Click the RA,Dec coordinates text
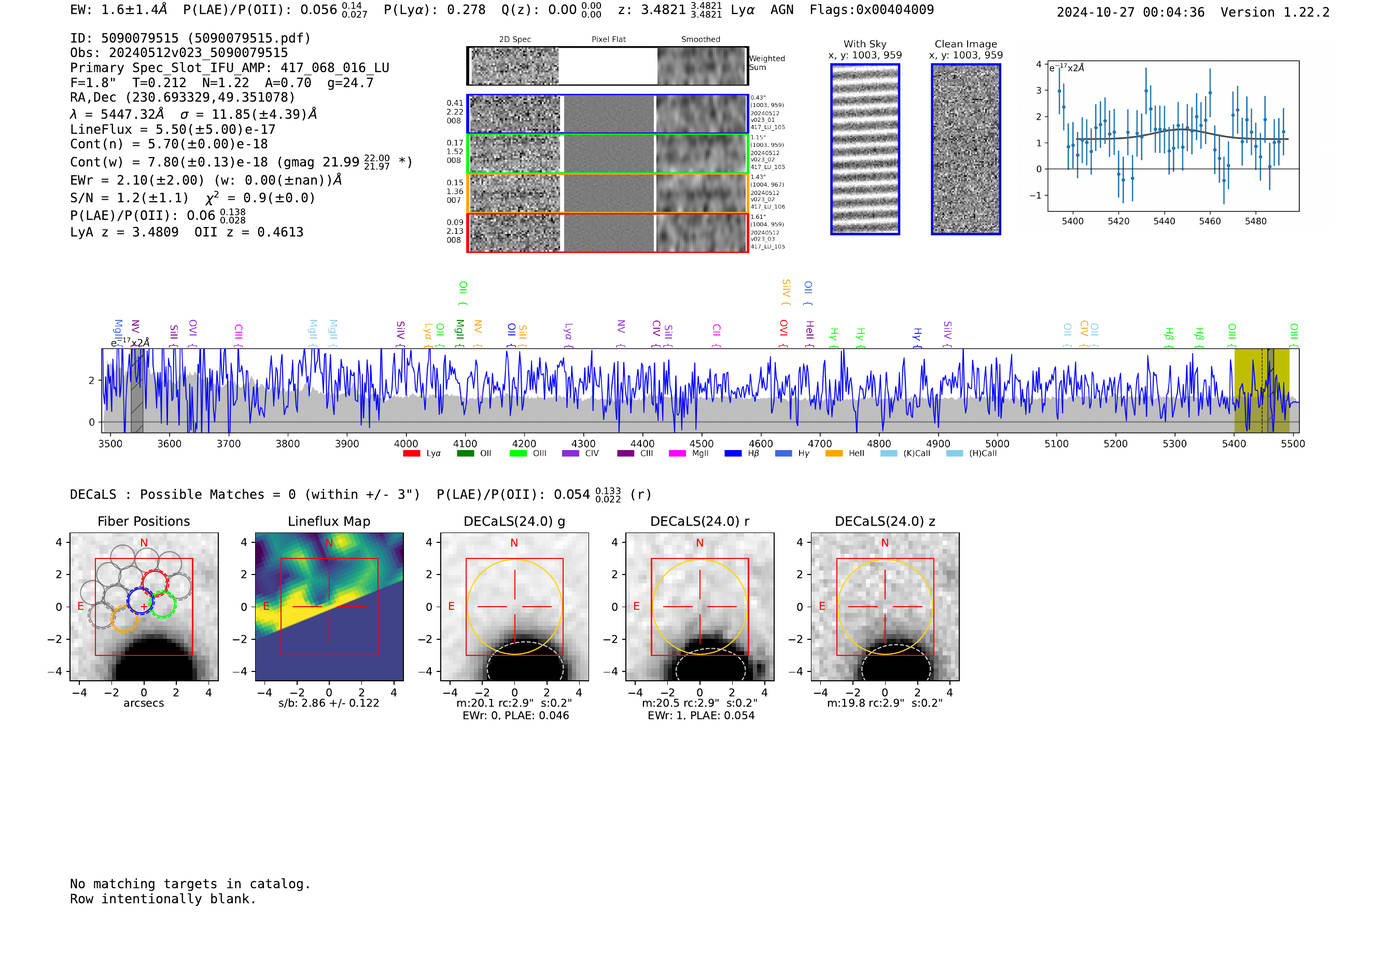This screenshot has height=953, width=1400. [x=183, y=97]
